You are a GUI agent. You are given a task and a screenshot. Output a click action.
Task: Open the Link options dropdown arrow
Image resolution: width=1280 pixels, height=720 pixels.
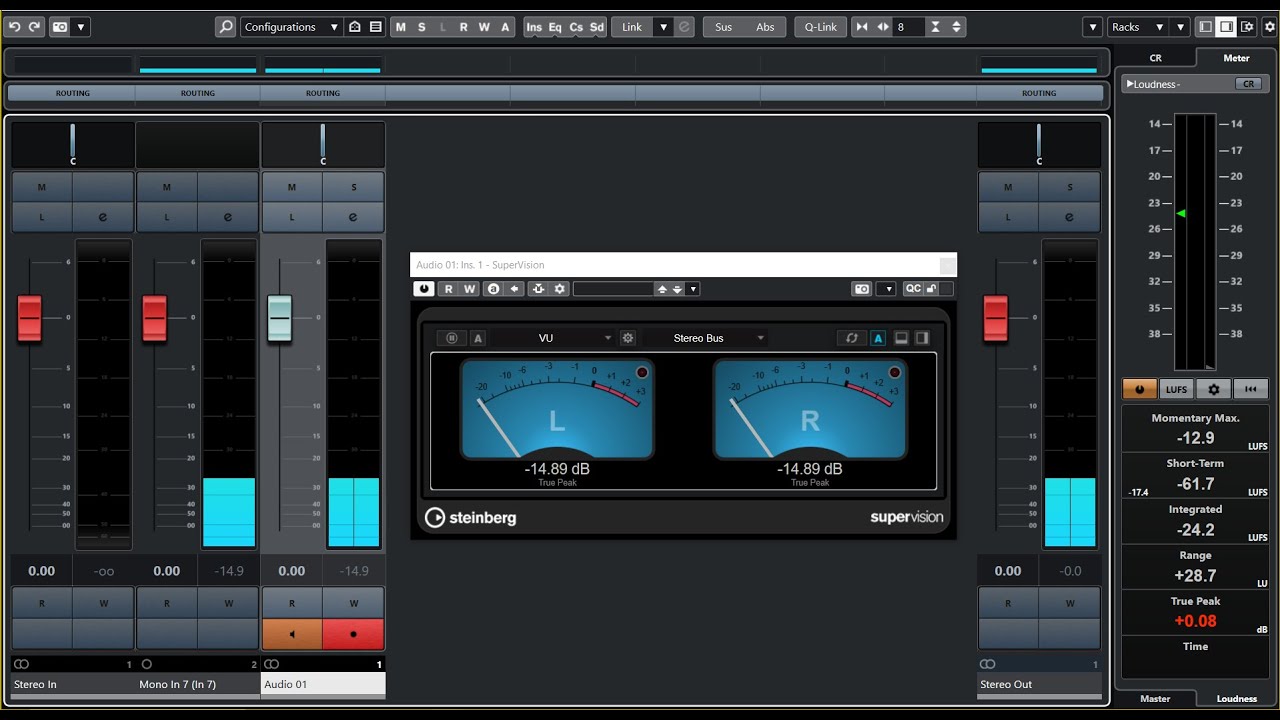663,27
